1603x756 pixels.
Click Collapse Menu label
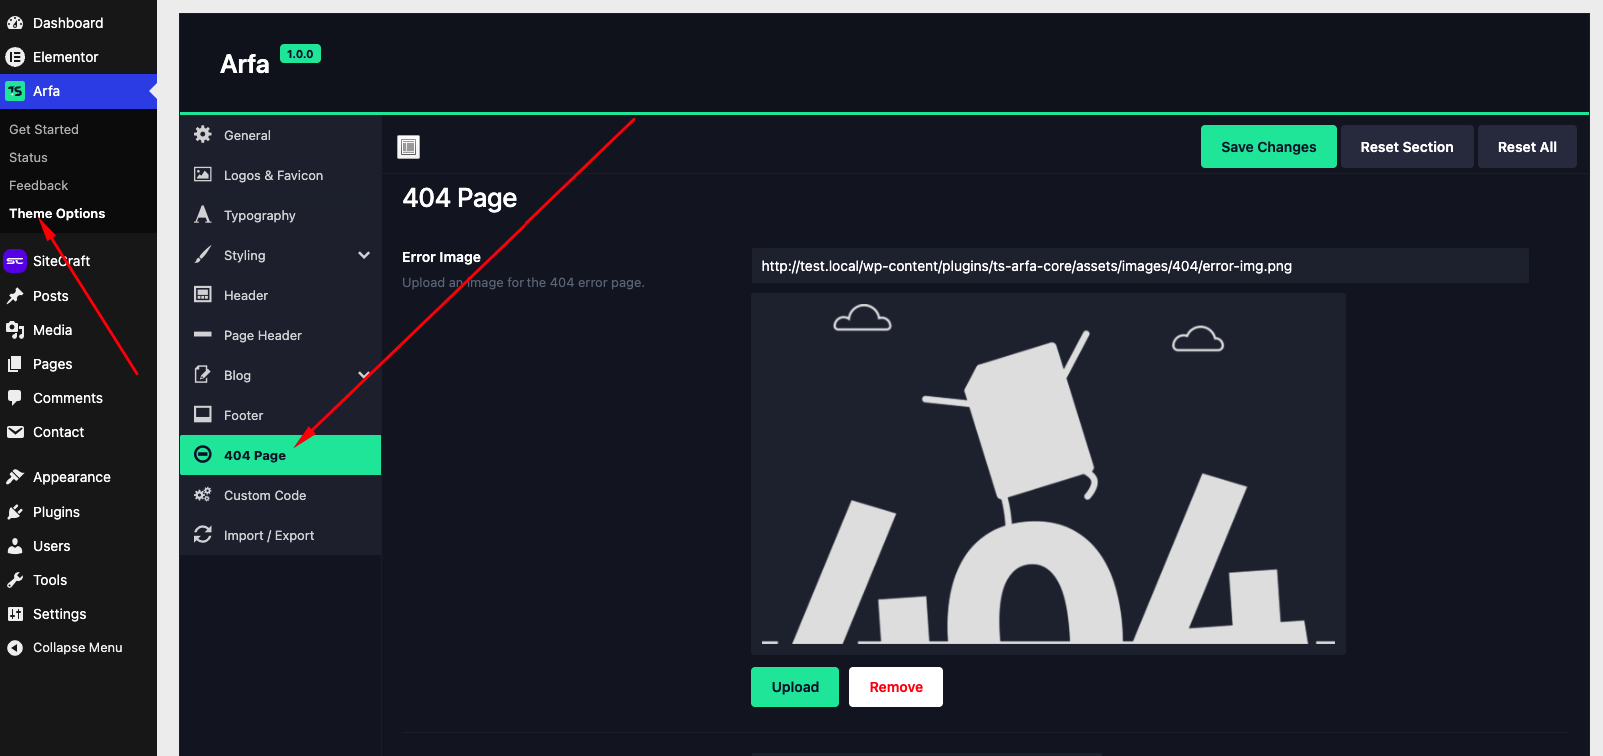(x=78, y=648)
